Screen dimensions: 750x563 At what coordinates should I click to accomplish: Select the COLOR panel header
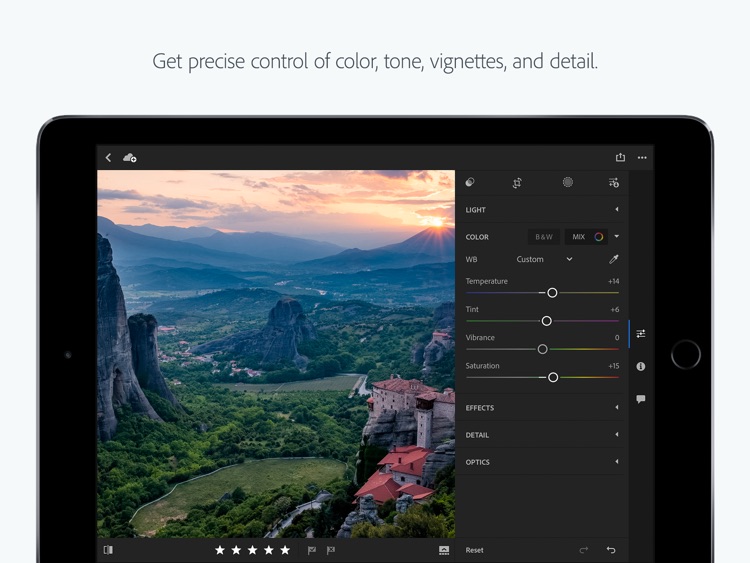(477, 237)
